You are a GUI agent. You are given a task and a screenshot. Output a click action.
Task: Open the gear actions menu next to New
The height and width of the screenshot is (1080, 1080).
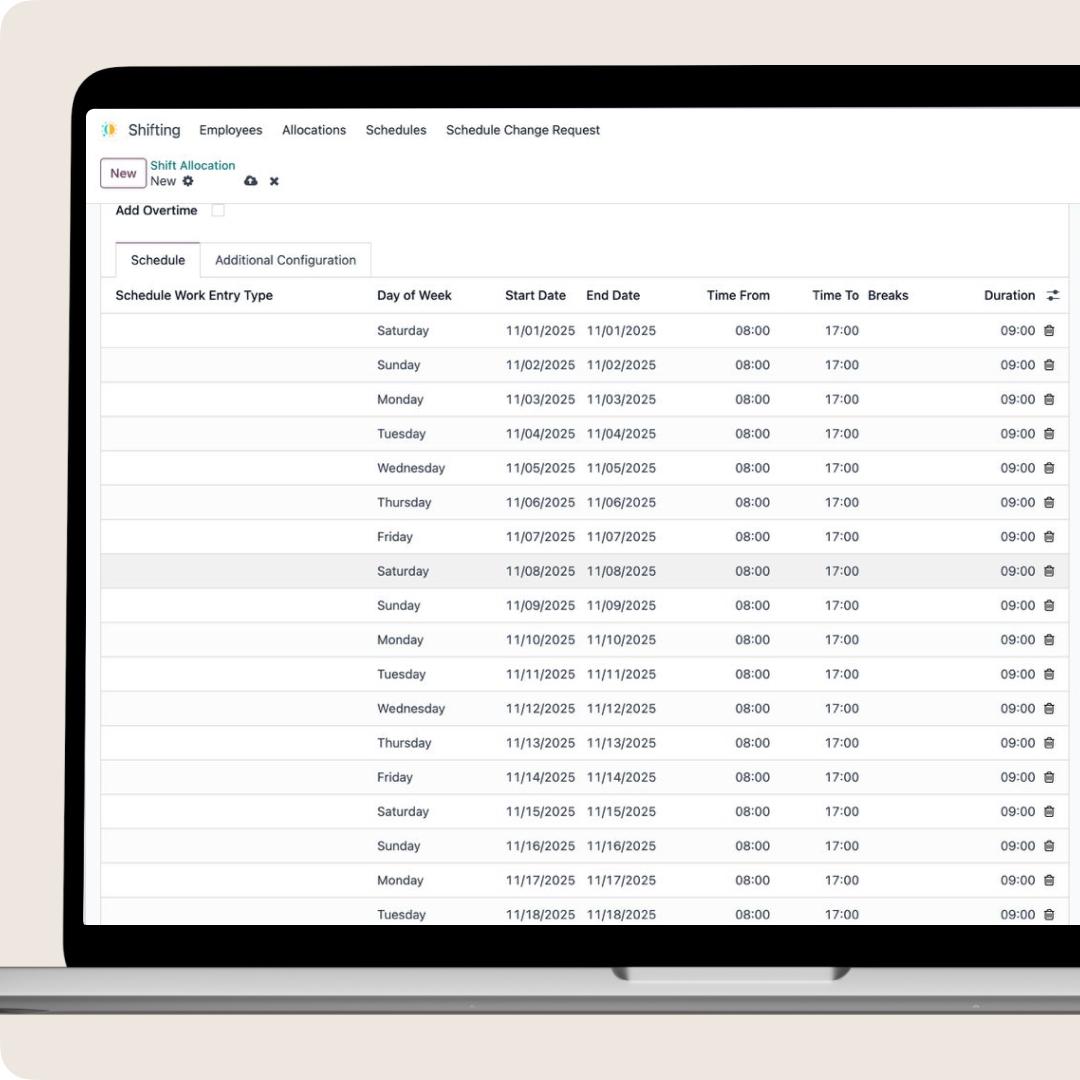(x=188, y=181)
